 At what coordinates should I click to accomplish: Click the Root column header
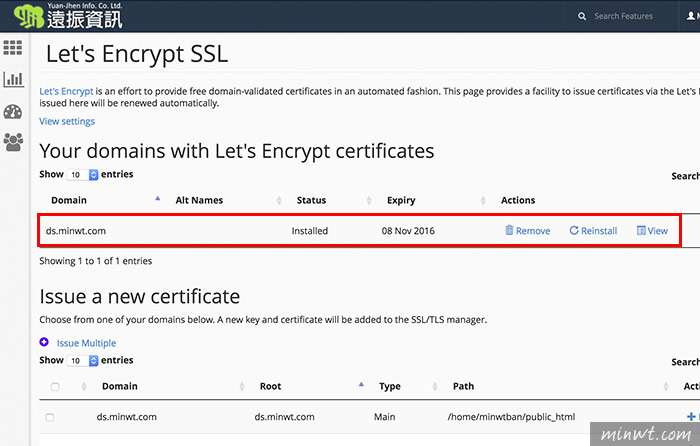point(271,386)
